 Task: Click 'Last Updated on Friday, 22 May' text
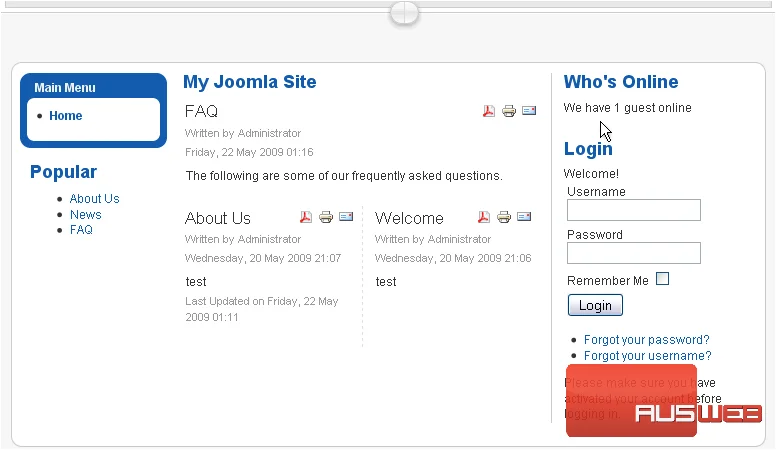[261, 301]
